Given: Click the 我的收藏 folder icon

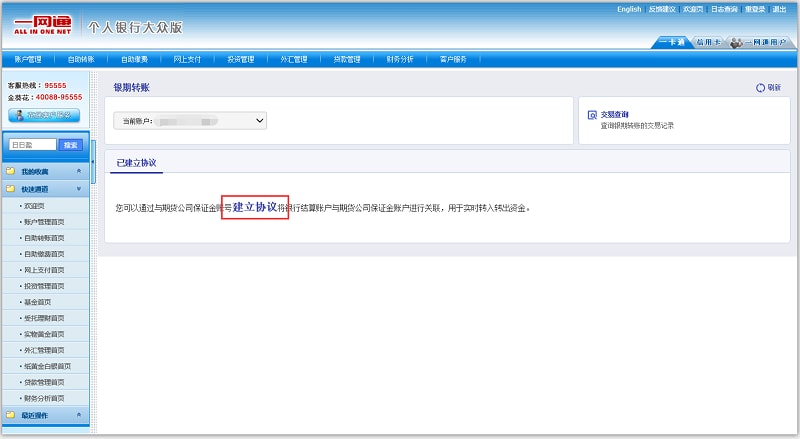Looking at the screenshot, I should point(11,171).
